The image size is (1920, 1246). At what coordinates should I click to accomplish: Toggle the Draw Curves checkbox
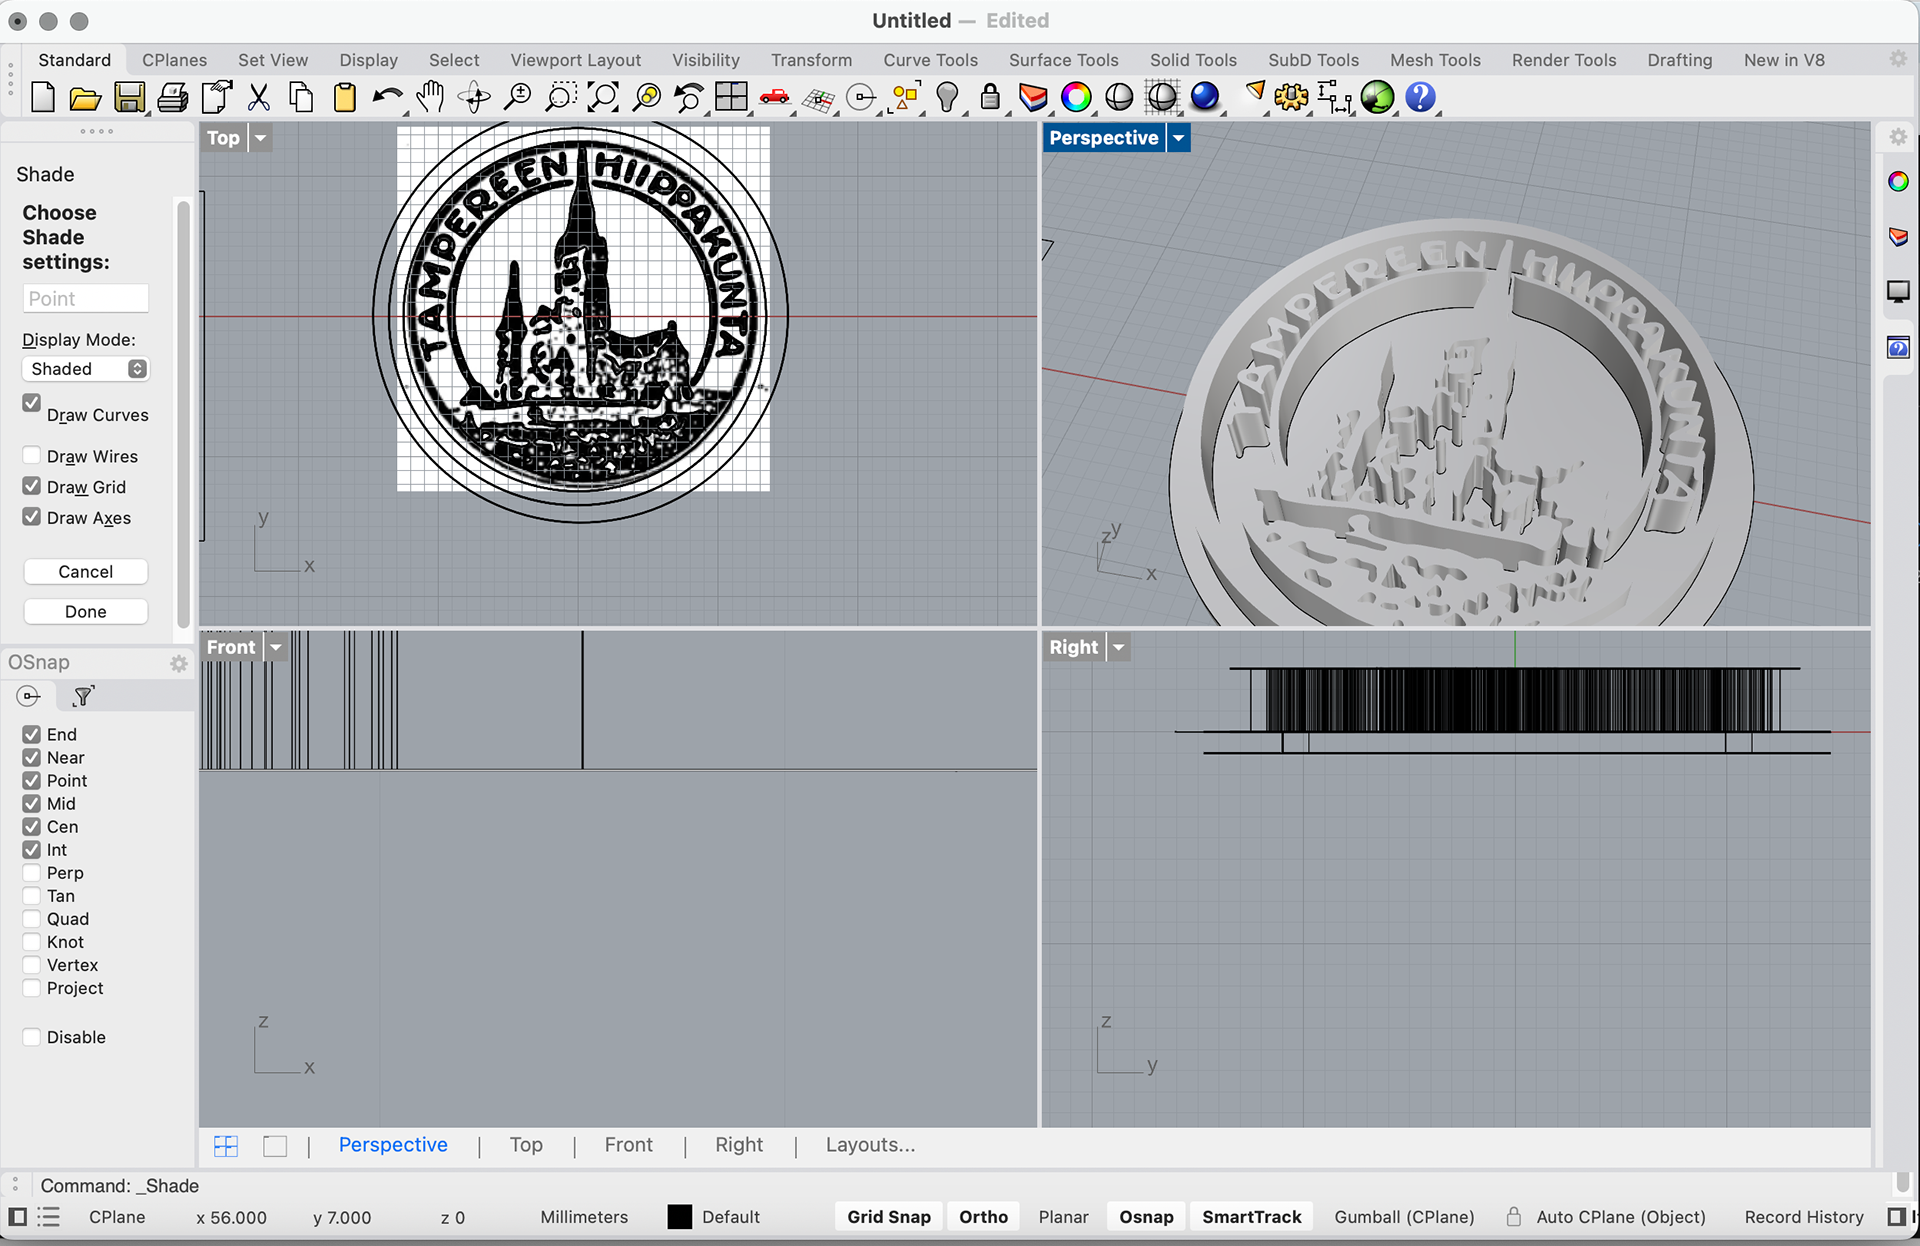coord(32,403)
